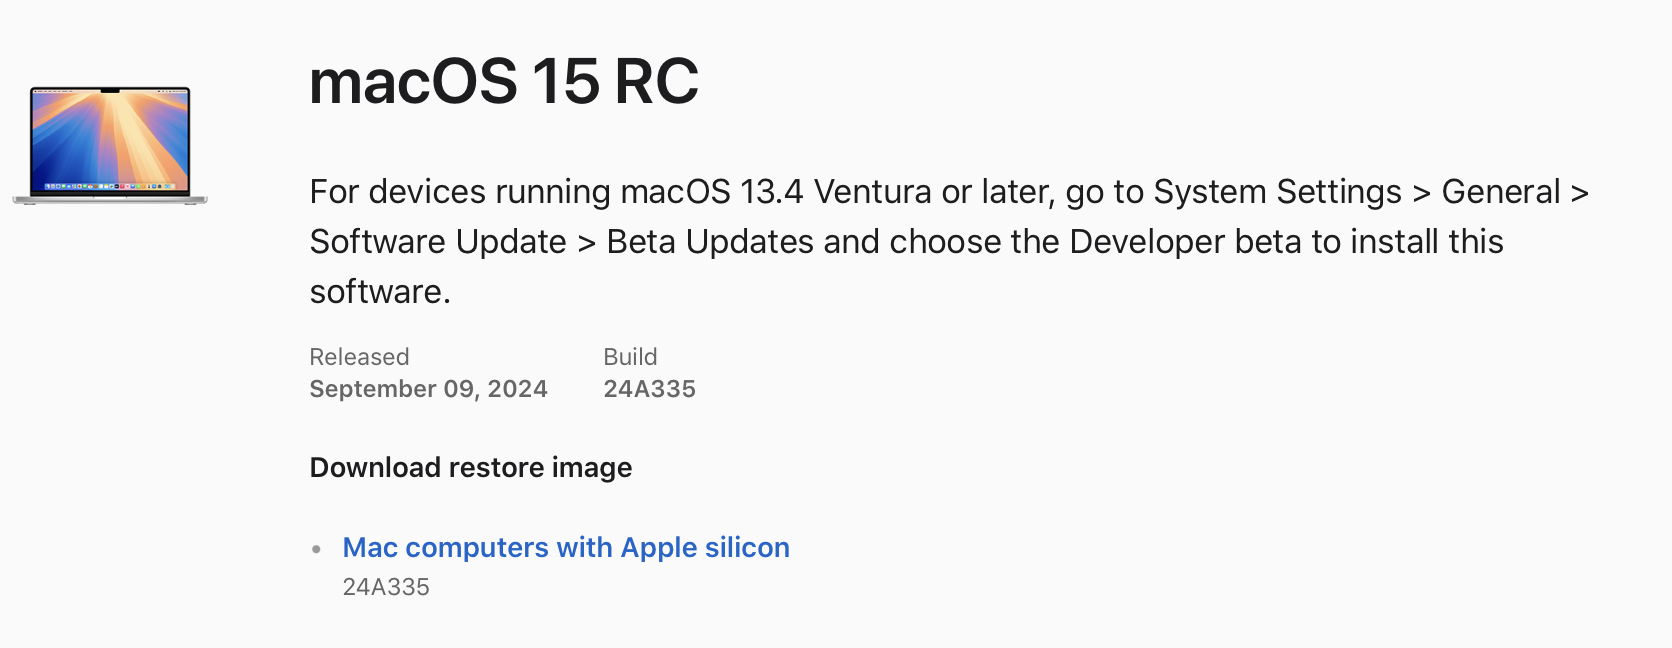The image size is (1672, 648).
Task: Click the Sequoia wallpaper on the MacBook screen
Action: [x=110, y=138]
